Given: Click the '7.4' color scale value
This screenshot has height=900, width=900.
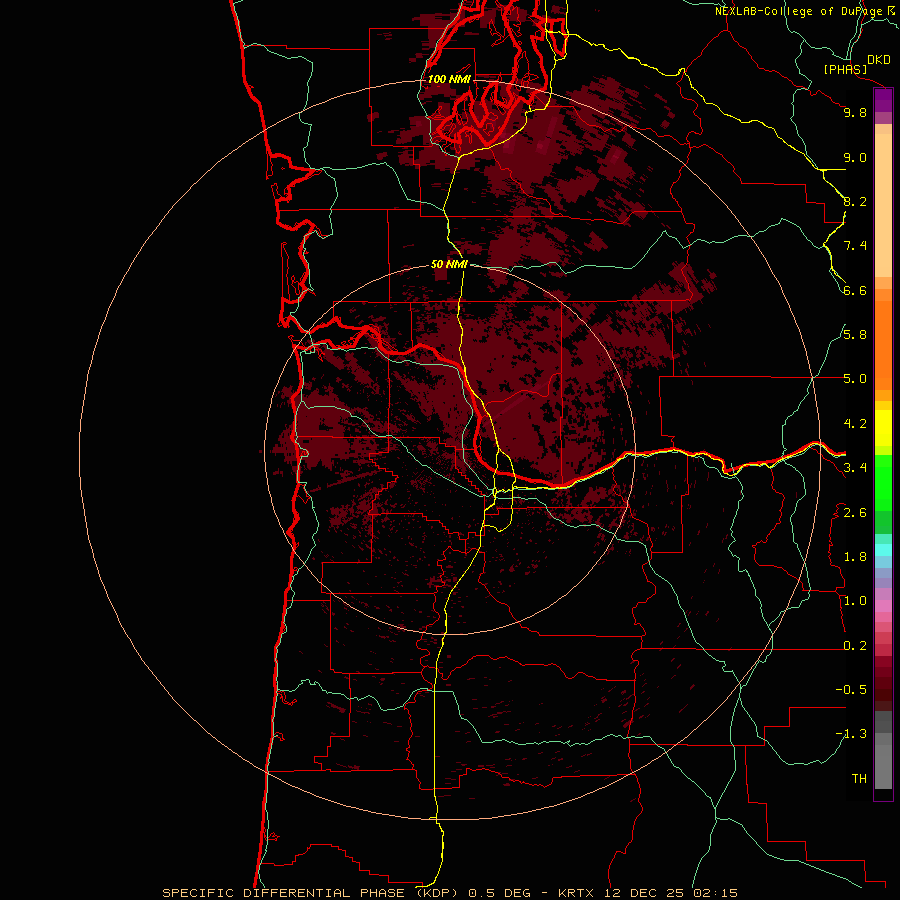Looking at the screenshot, I should tap(855, 246).
